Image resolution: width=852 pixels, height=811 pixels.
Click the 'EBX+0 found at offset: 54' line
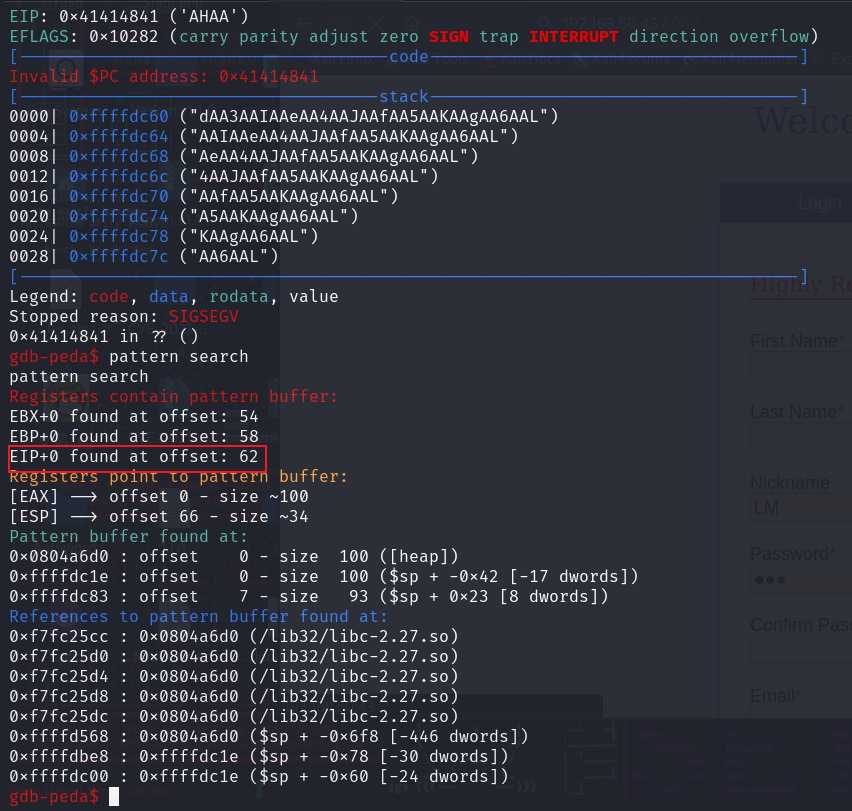(x=134, y=417)
